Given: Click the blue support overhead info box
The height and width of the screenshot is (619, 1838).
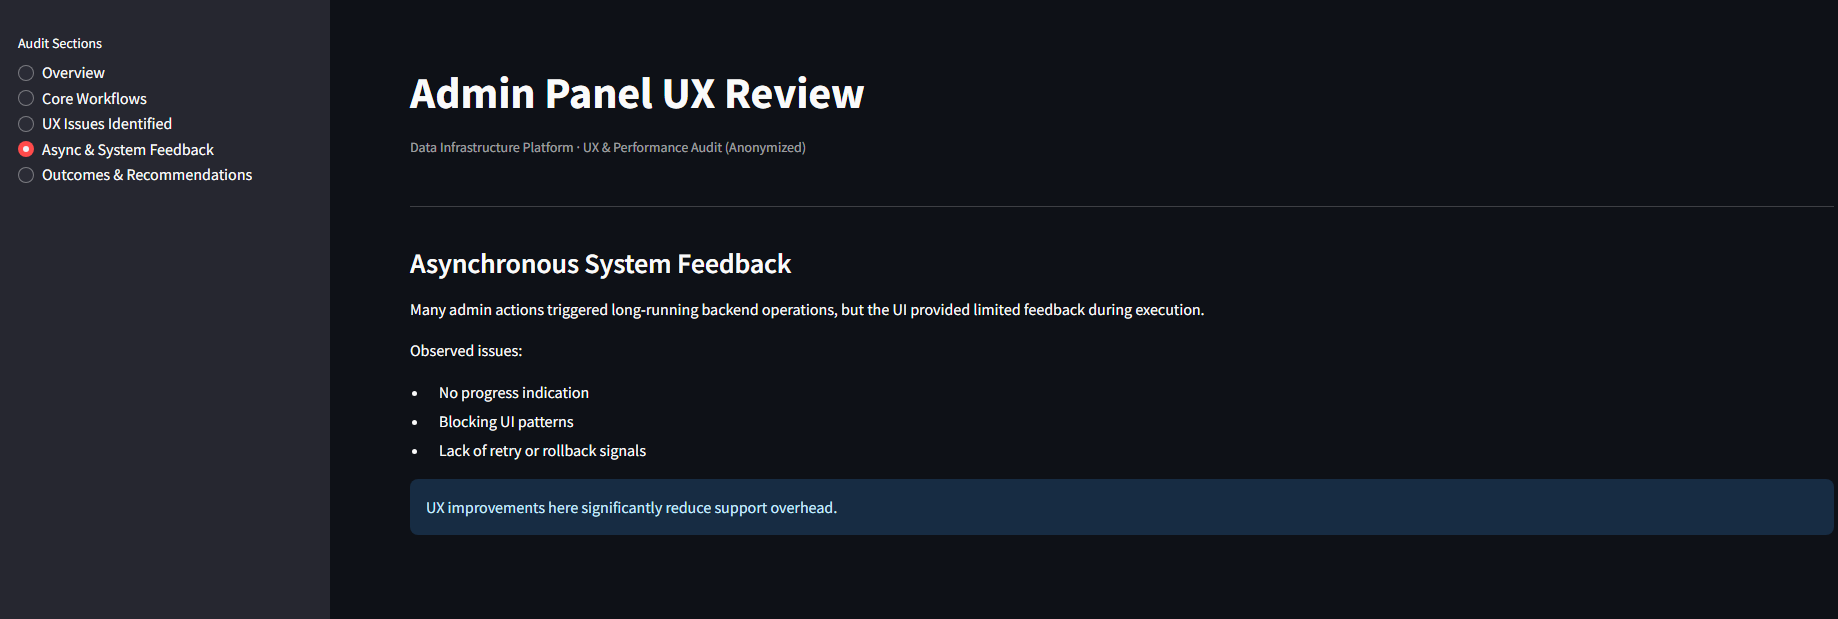Looking at the screenshot, I should pos(1120,507).
